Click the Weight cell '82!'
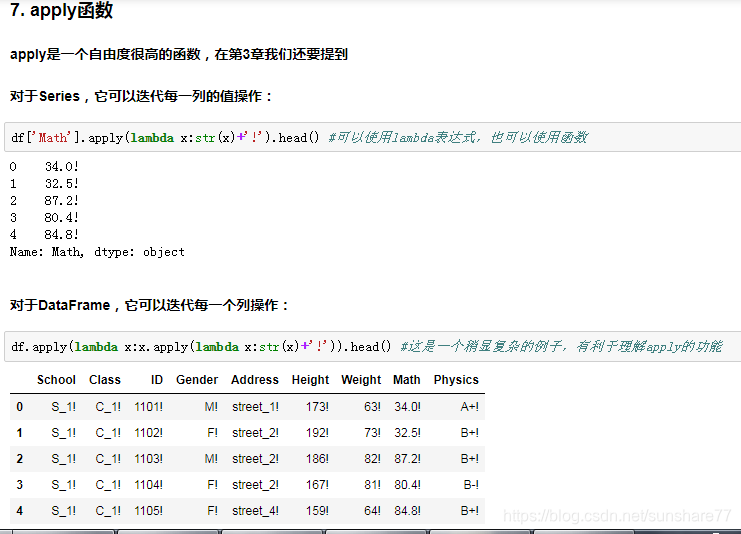Screen dimensions: 741x534 [372, 459]
